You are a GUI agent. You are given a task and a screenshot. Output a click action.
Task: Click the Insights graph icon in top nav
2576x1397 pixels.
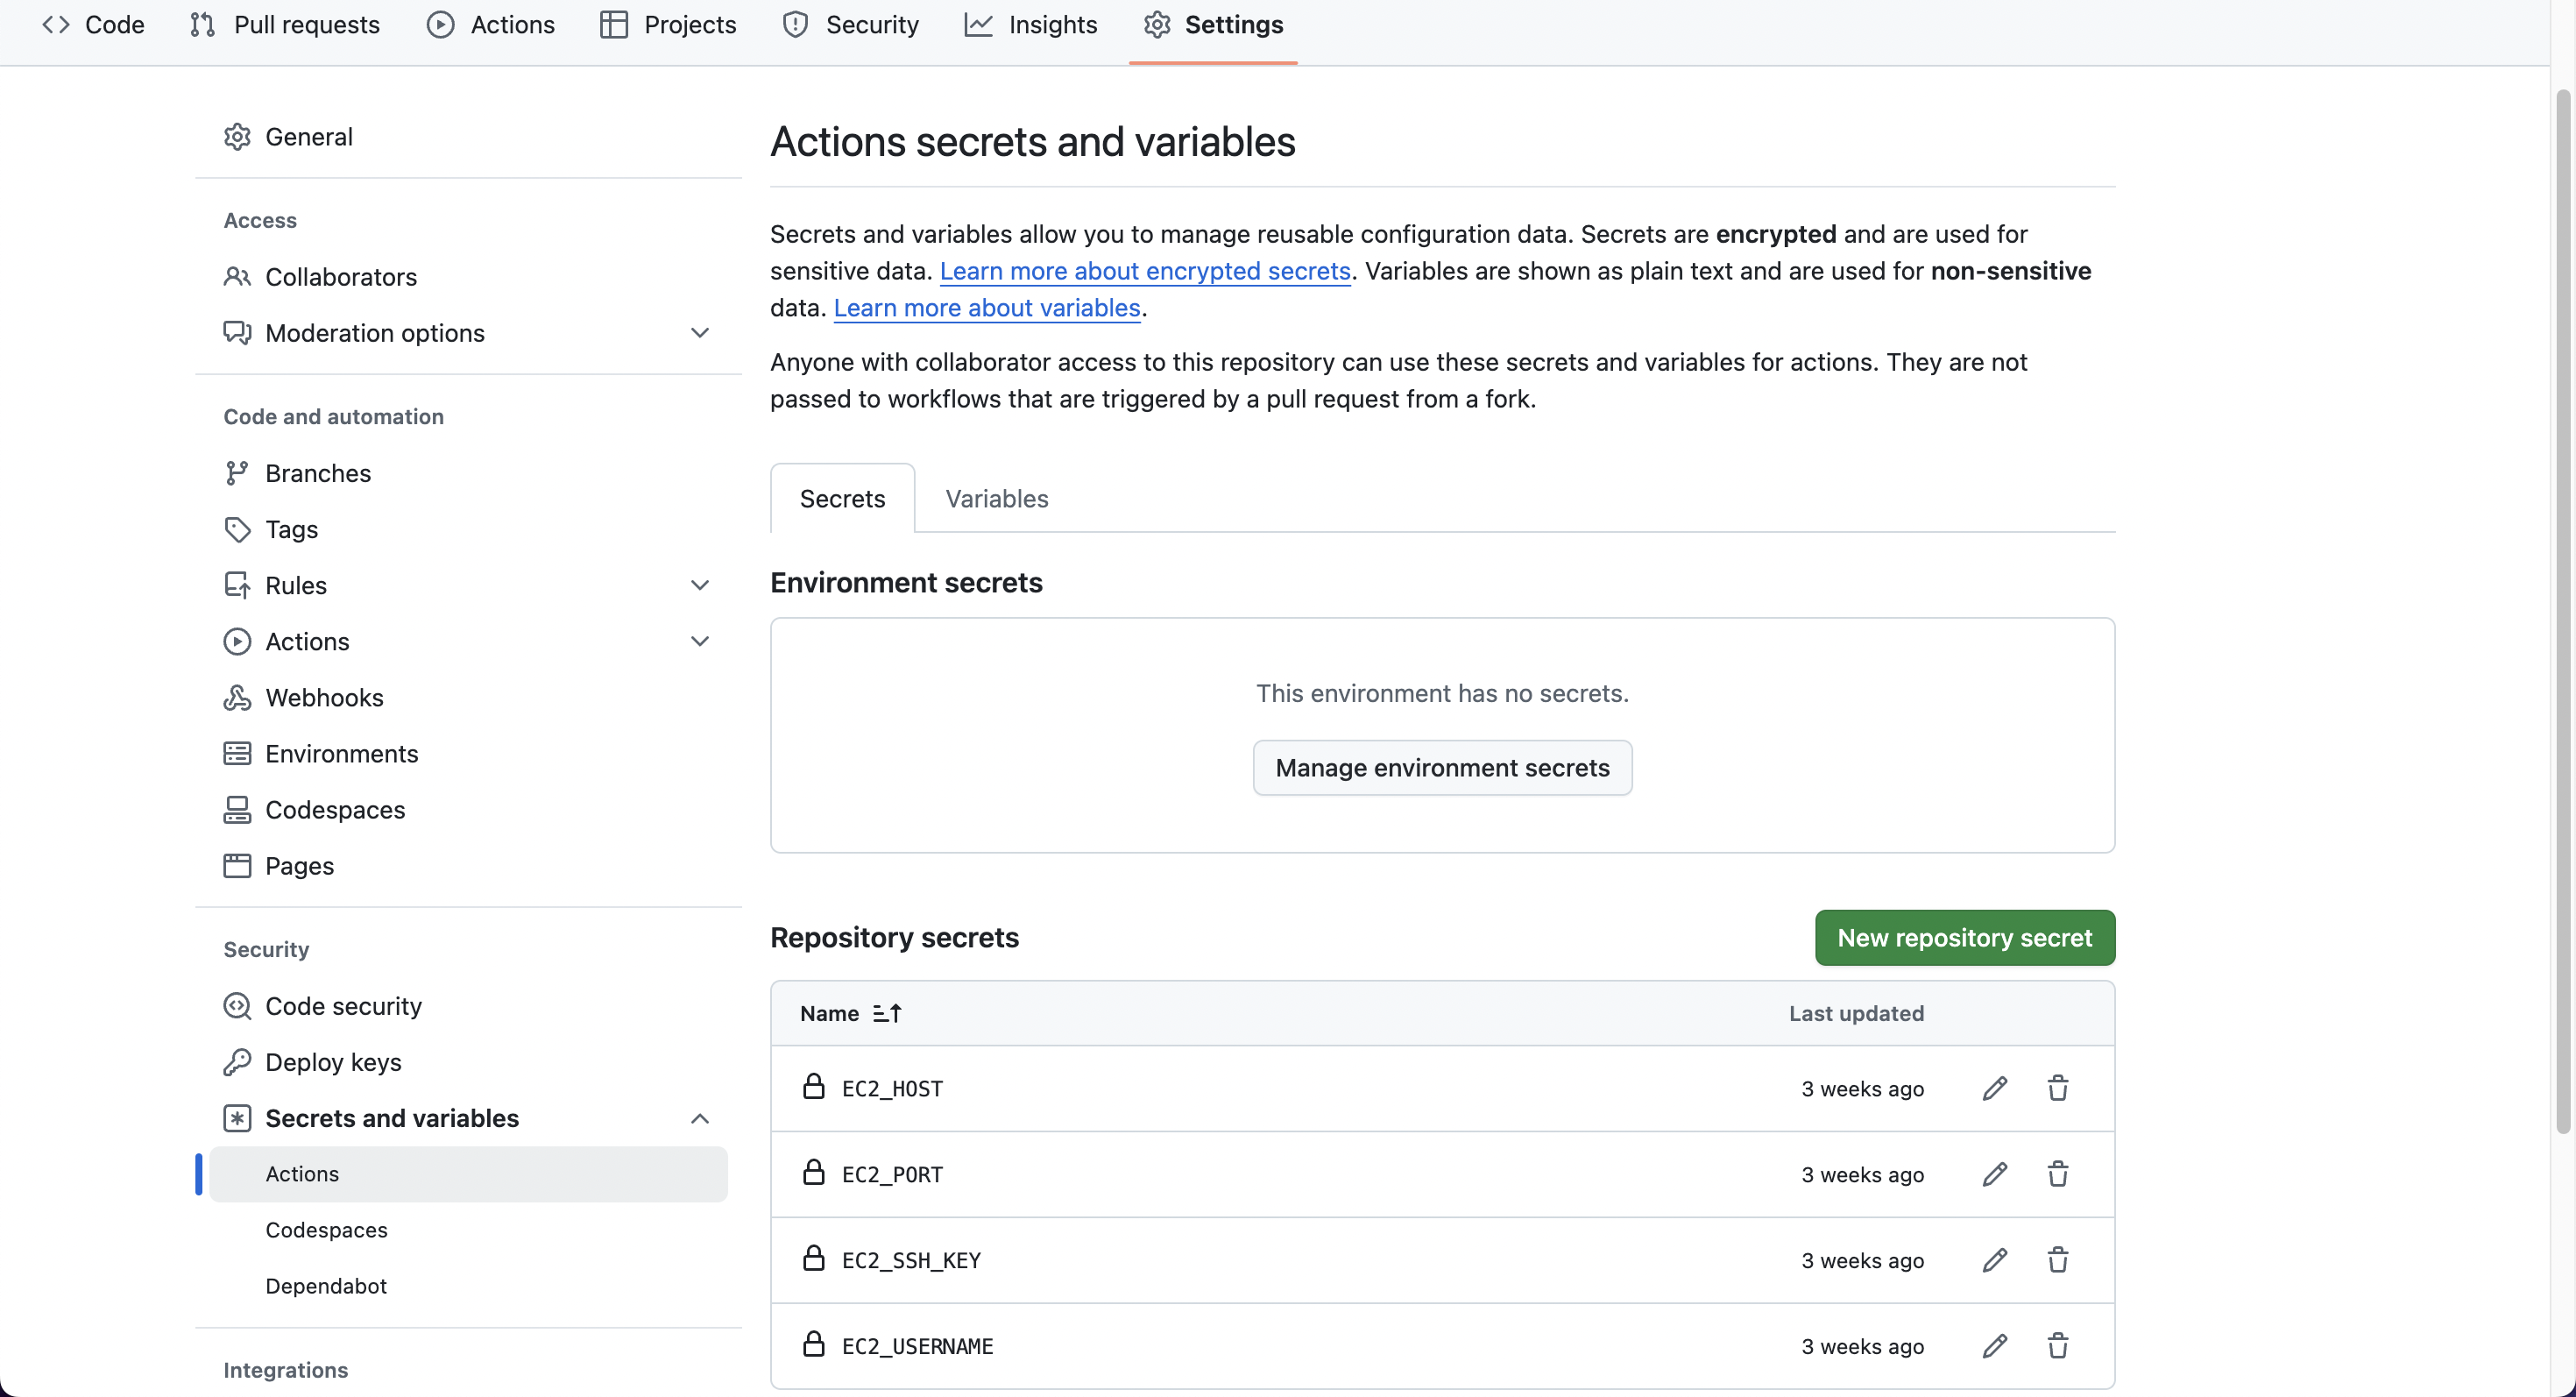[981, 24]
